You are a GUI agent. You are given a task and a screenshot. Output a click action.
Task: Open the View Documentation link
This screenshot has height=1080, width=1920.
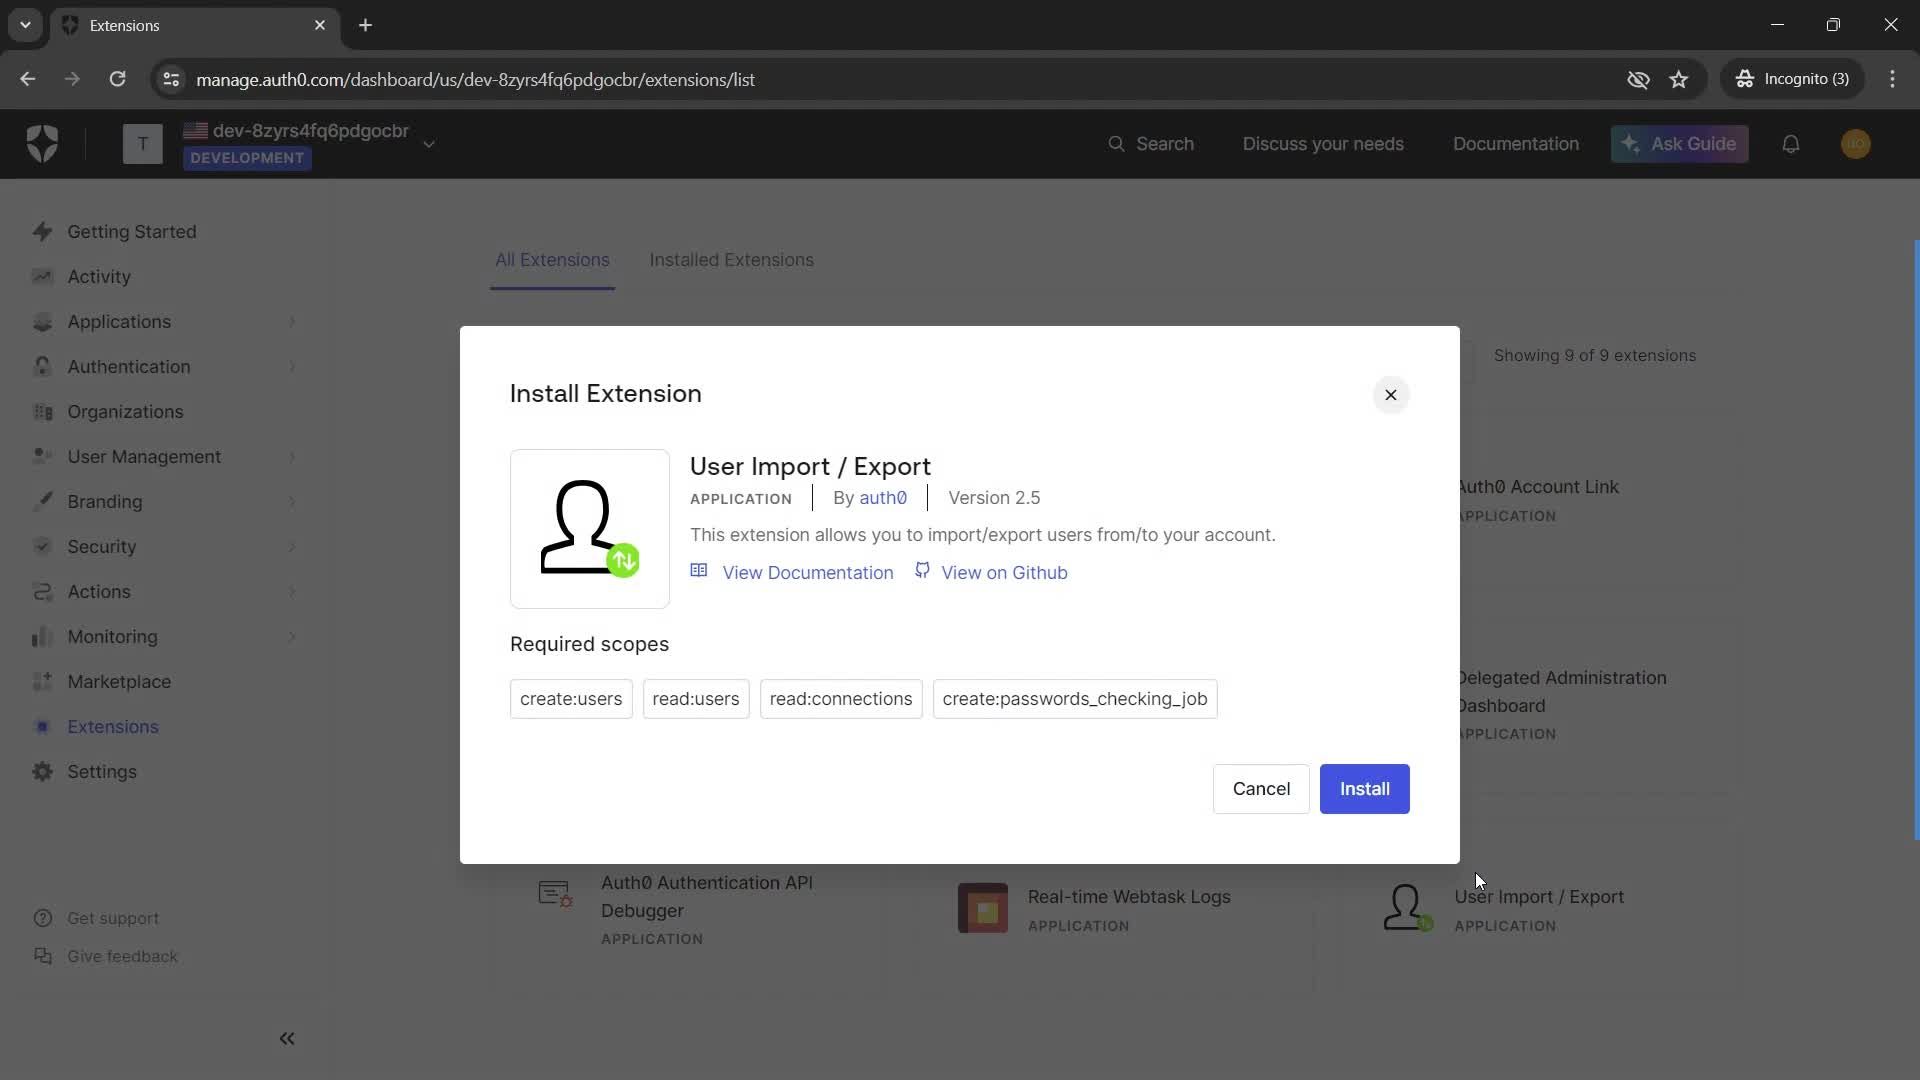(x=807, y=572)
